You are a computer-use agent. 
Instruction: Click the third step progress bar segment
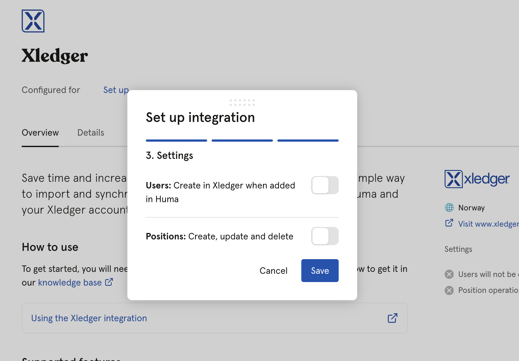tap(308, 140)
